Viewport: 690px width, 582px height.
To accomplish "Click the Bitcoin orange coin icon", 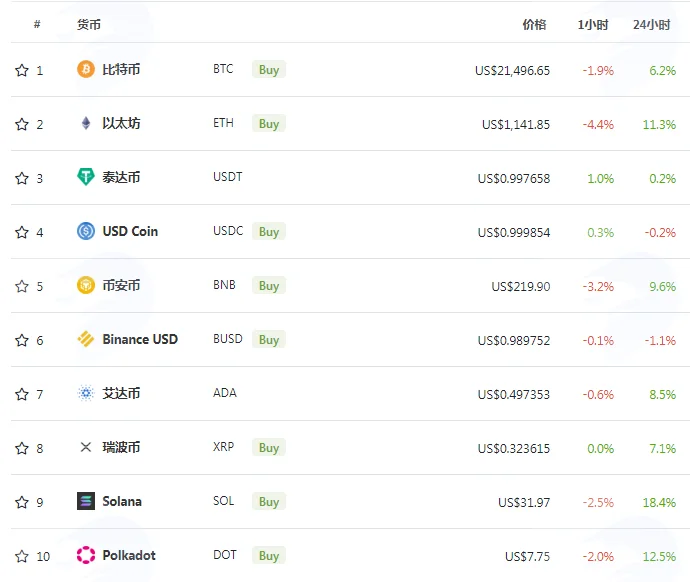I will [86, 70].
